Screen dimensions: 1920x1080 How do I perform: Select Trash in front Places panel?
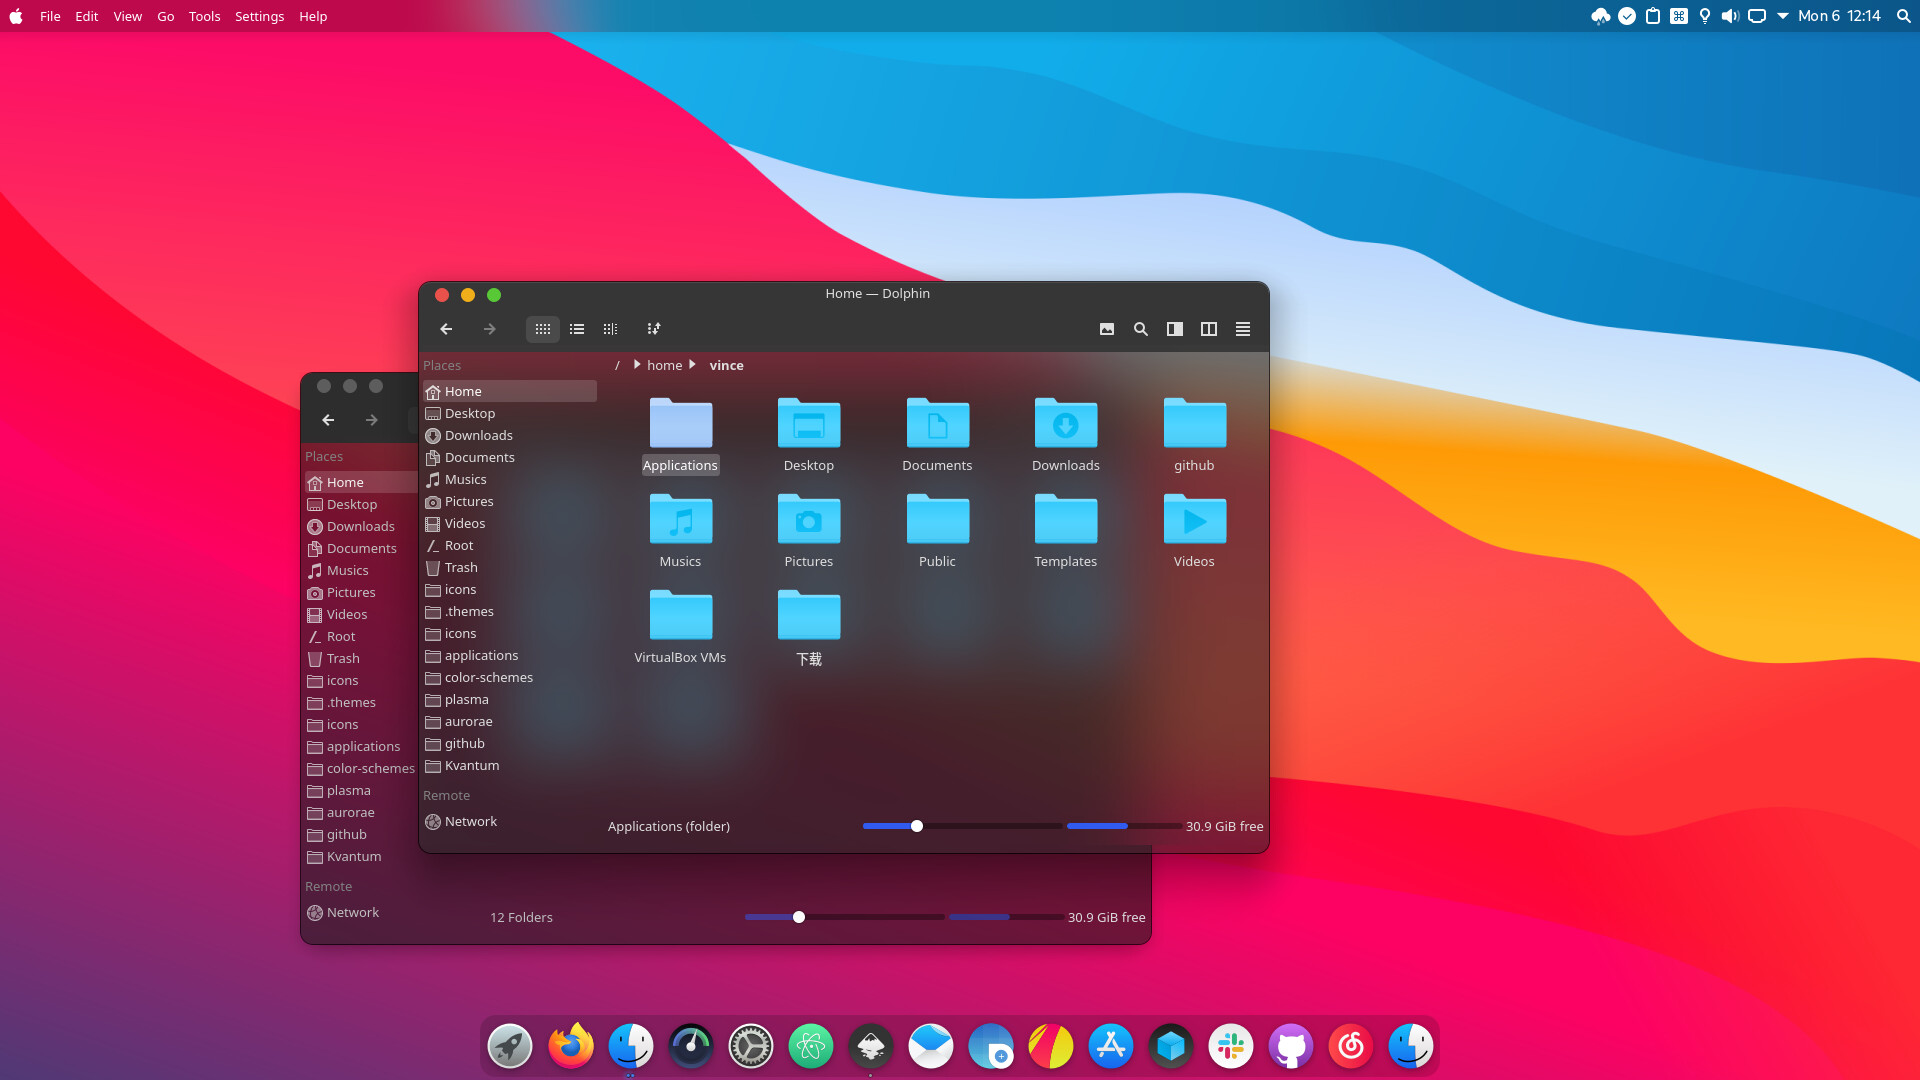[460, 567]
